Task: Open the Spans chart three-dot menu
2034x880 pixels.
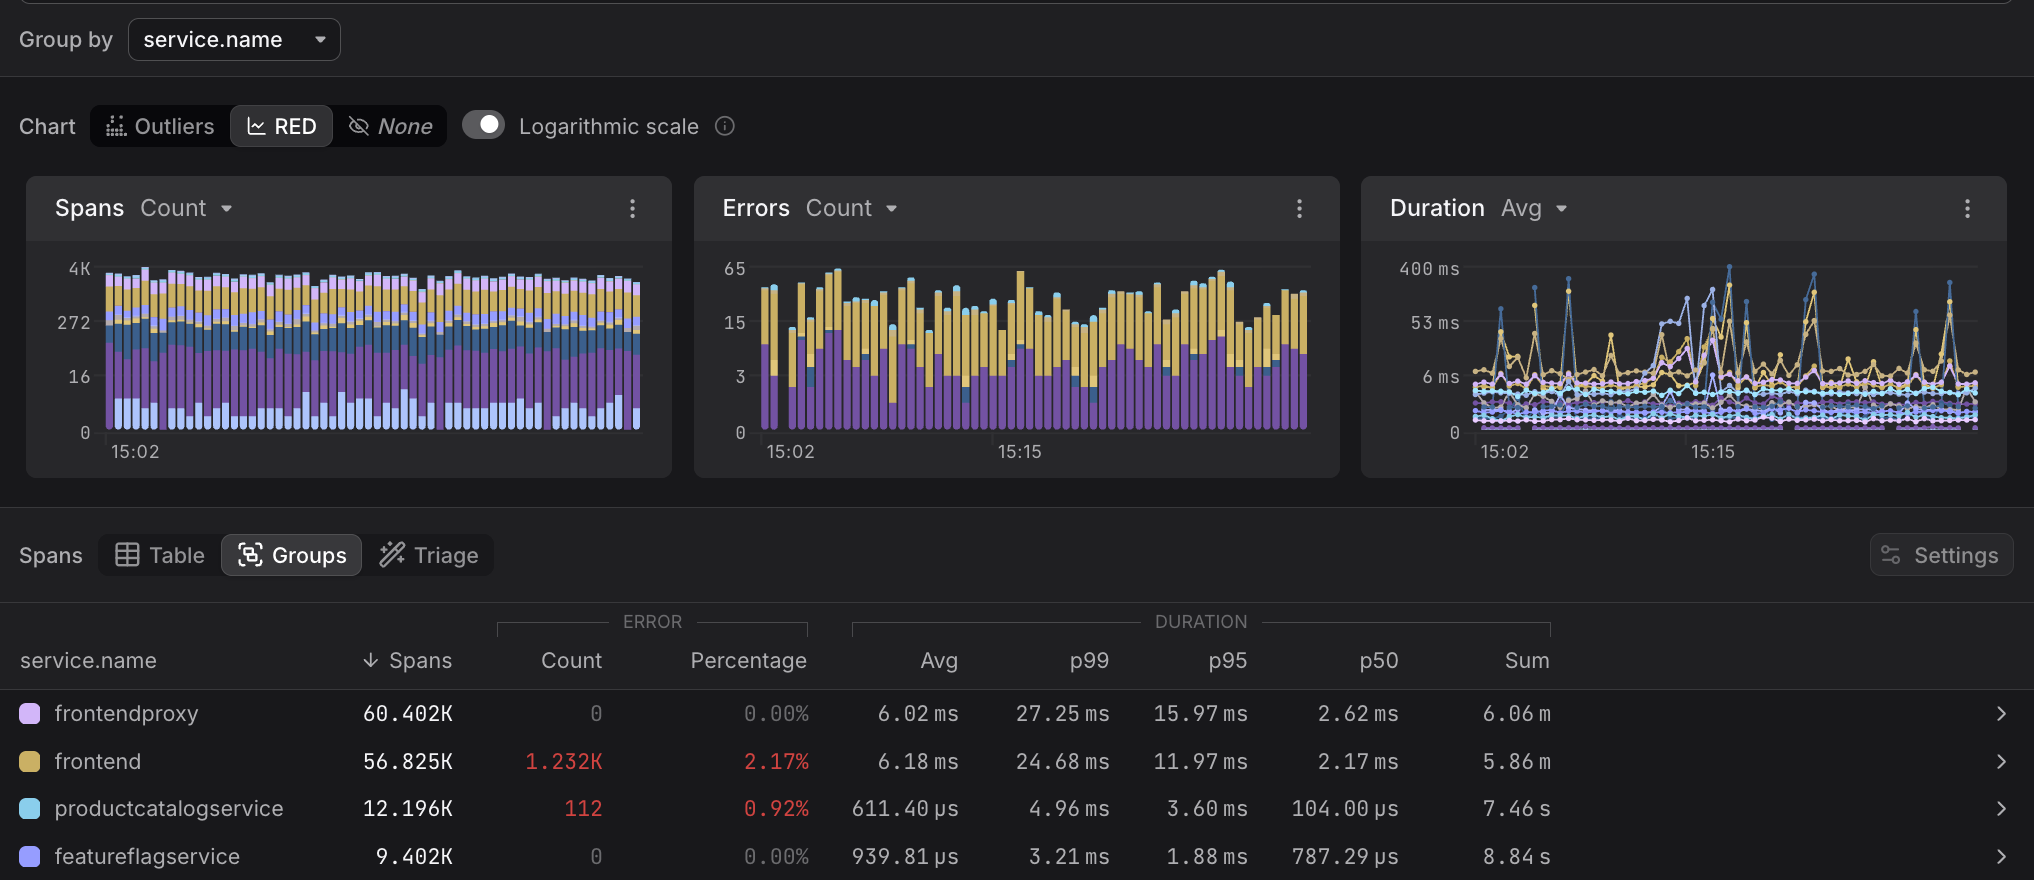Action: [x=632, y=208]
